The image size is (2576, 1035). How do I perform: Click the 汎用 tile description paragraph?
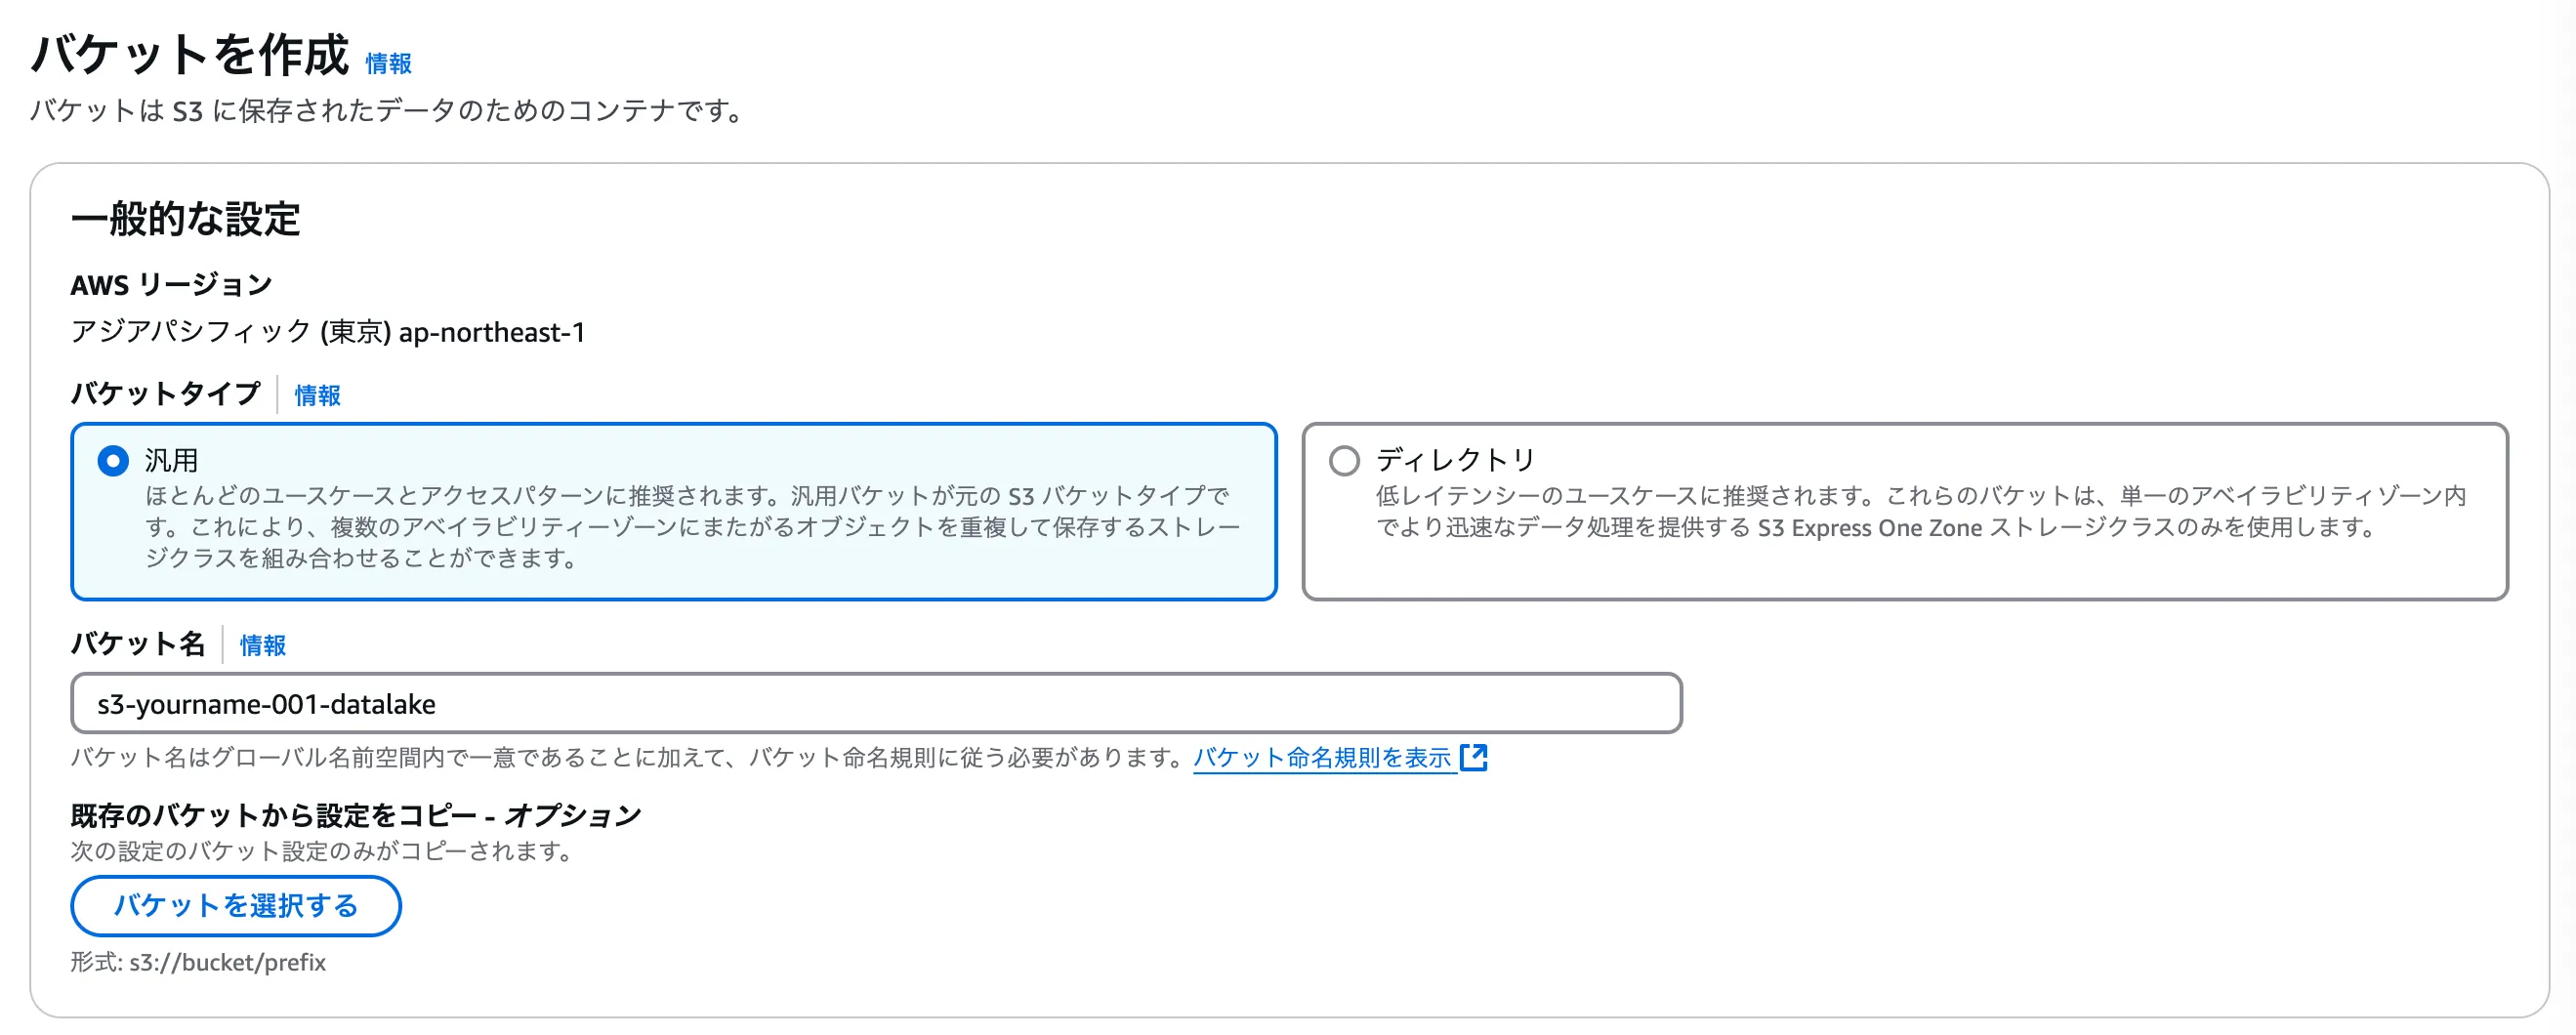pos(691,527)
